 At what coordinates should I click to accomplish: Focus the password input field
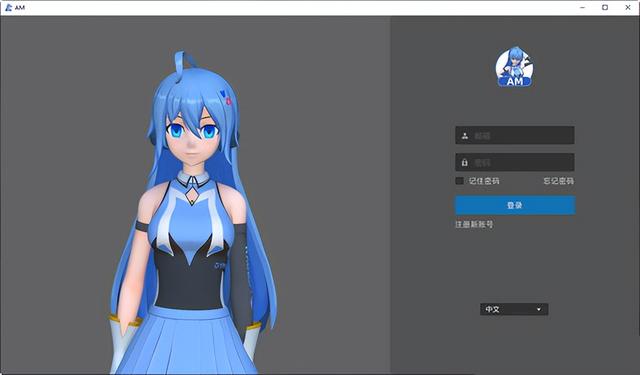515,162
